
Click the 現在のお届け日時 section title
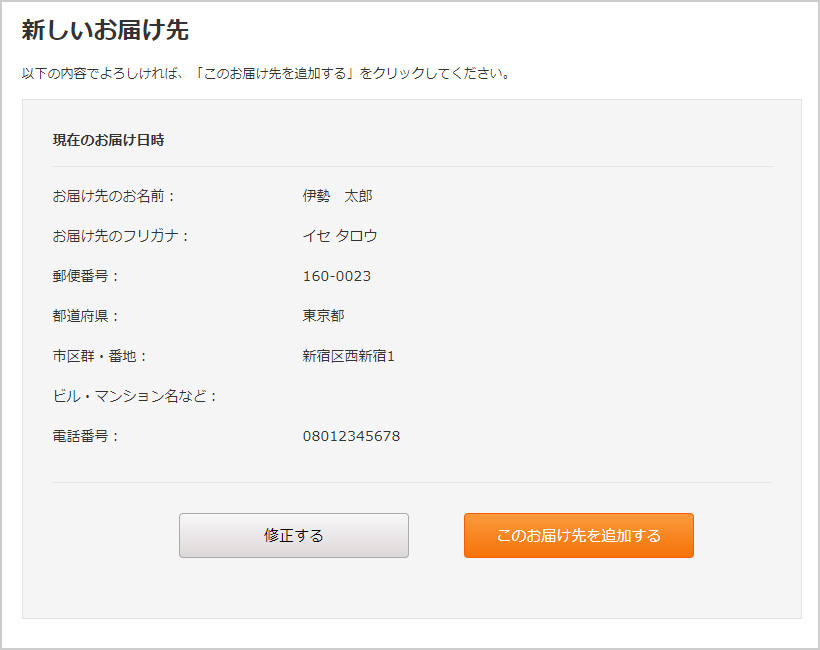tap(108, 140)
